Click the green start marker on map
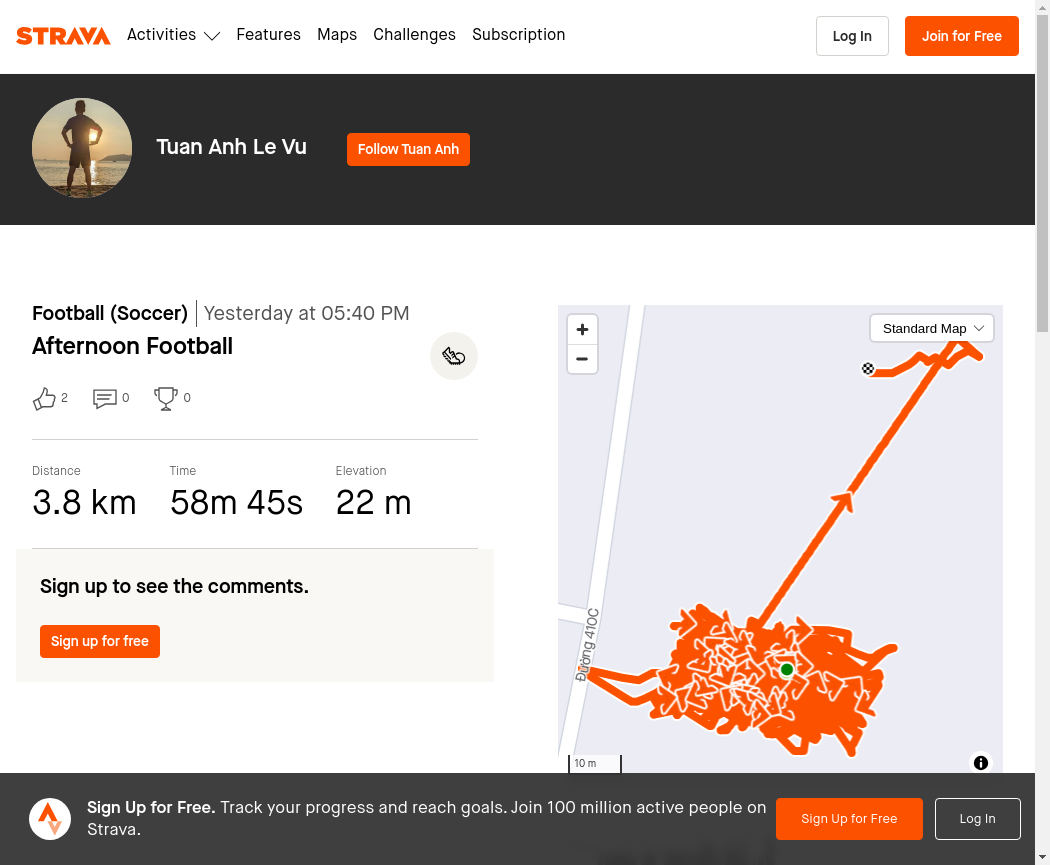 coord(787,670)
